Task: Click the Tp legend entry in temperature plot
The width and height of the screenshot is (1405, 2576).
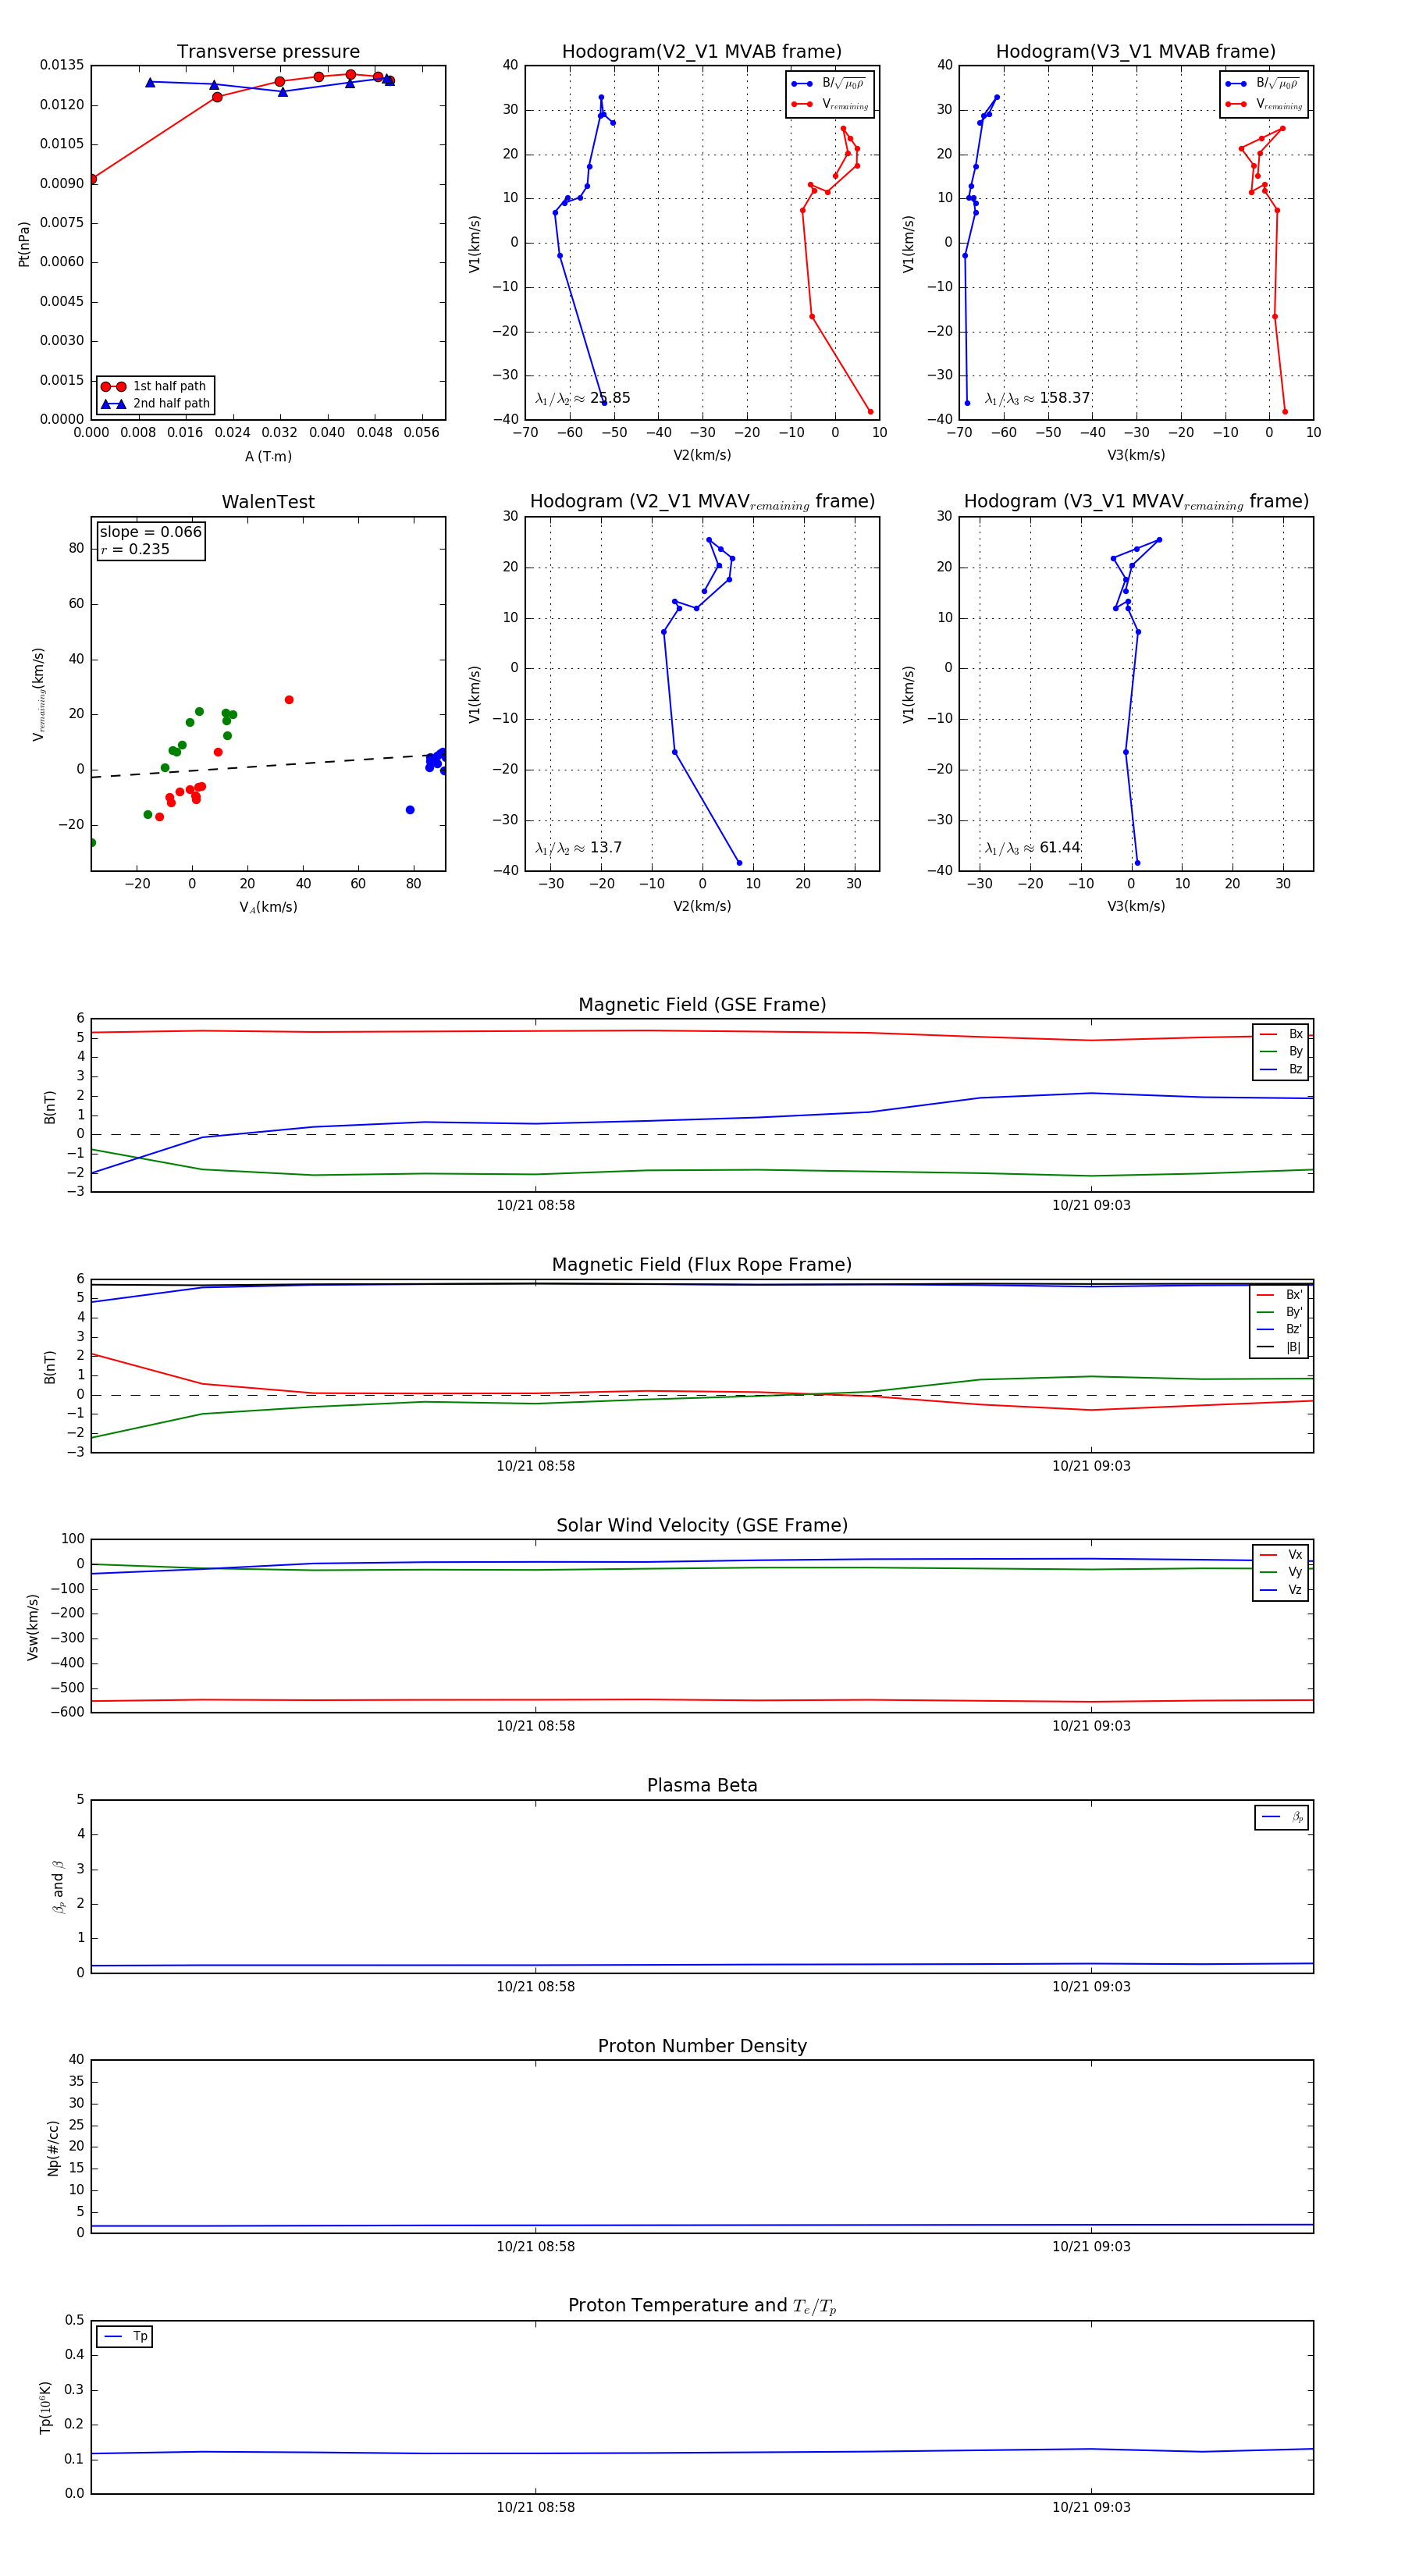Action: coord(125,2337)
